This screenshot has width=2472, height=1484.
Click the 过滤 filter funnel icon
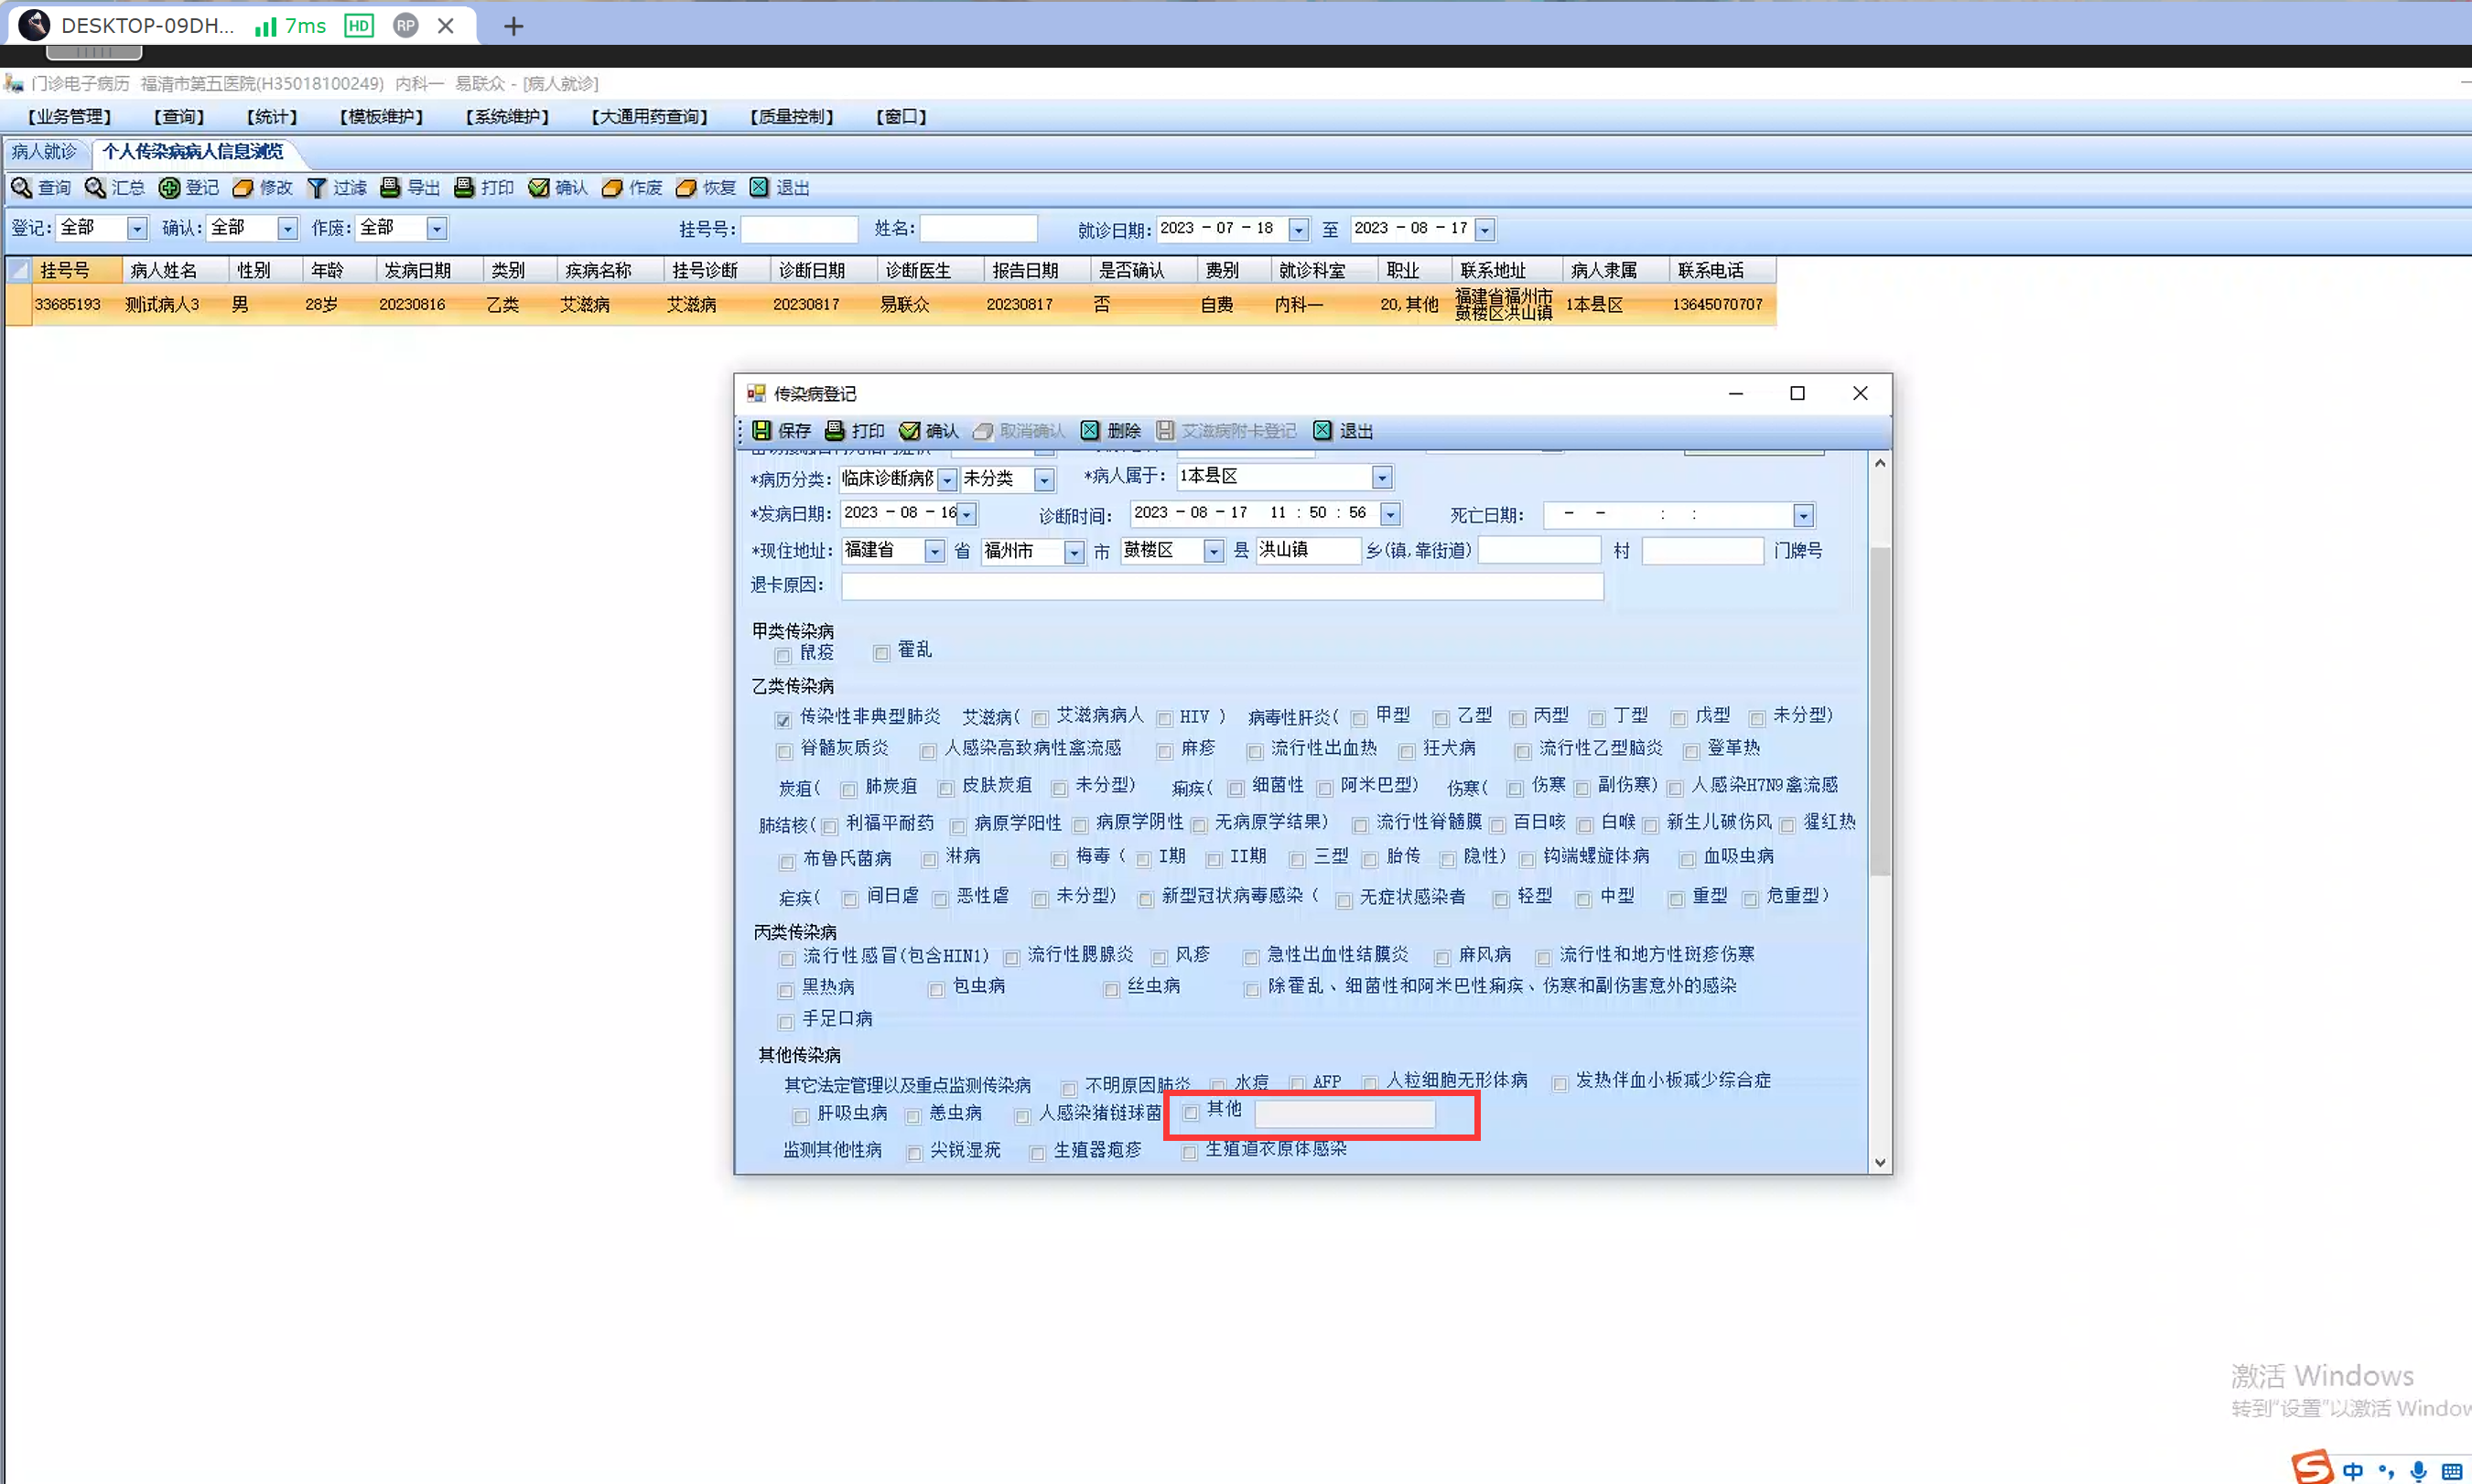click(x=317, y=188)
